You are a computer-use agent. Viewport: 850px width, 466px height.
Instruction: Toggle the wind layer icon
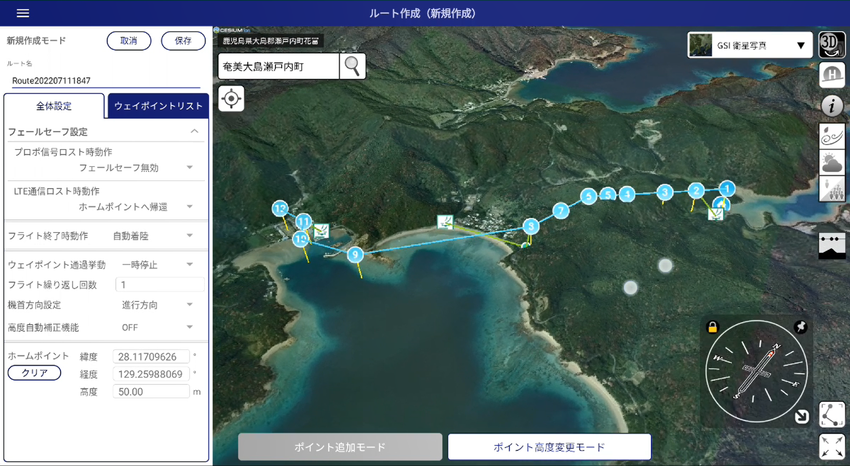point(832,135)
